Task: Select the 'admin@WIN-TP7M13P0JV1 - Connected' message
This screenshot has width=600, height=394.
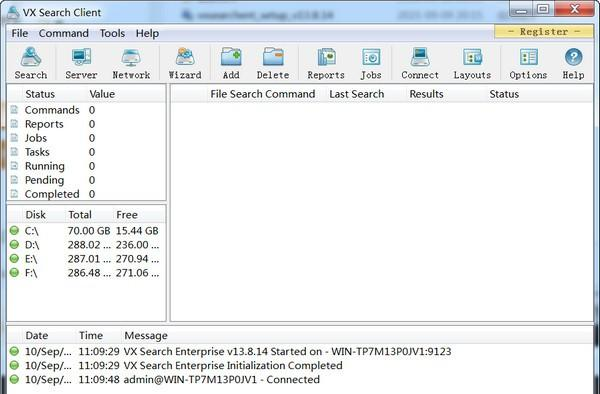Action: point(222,380)
